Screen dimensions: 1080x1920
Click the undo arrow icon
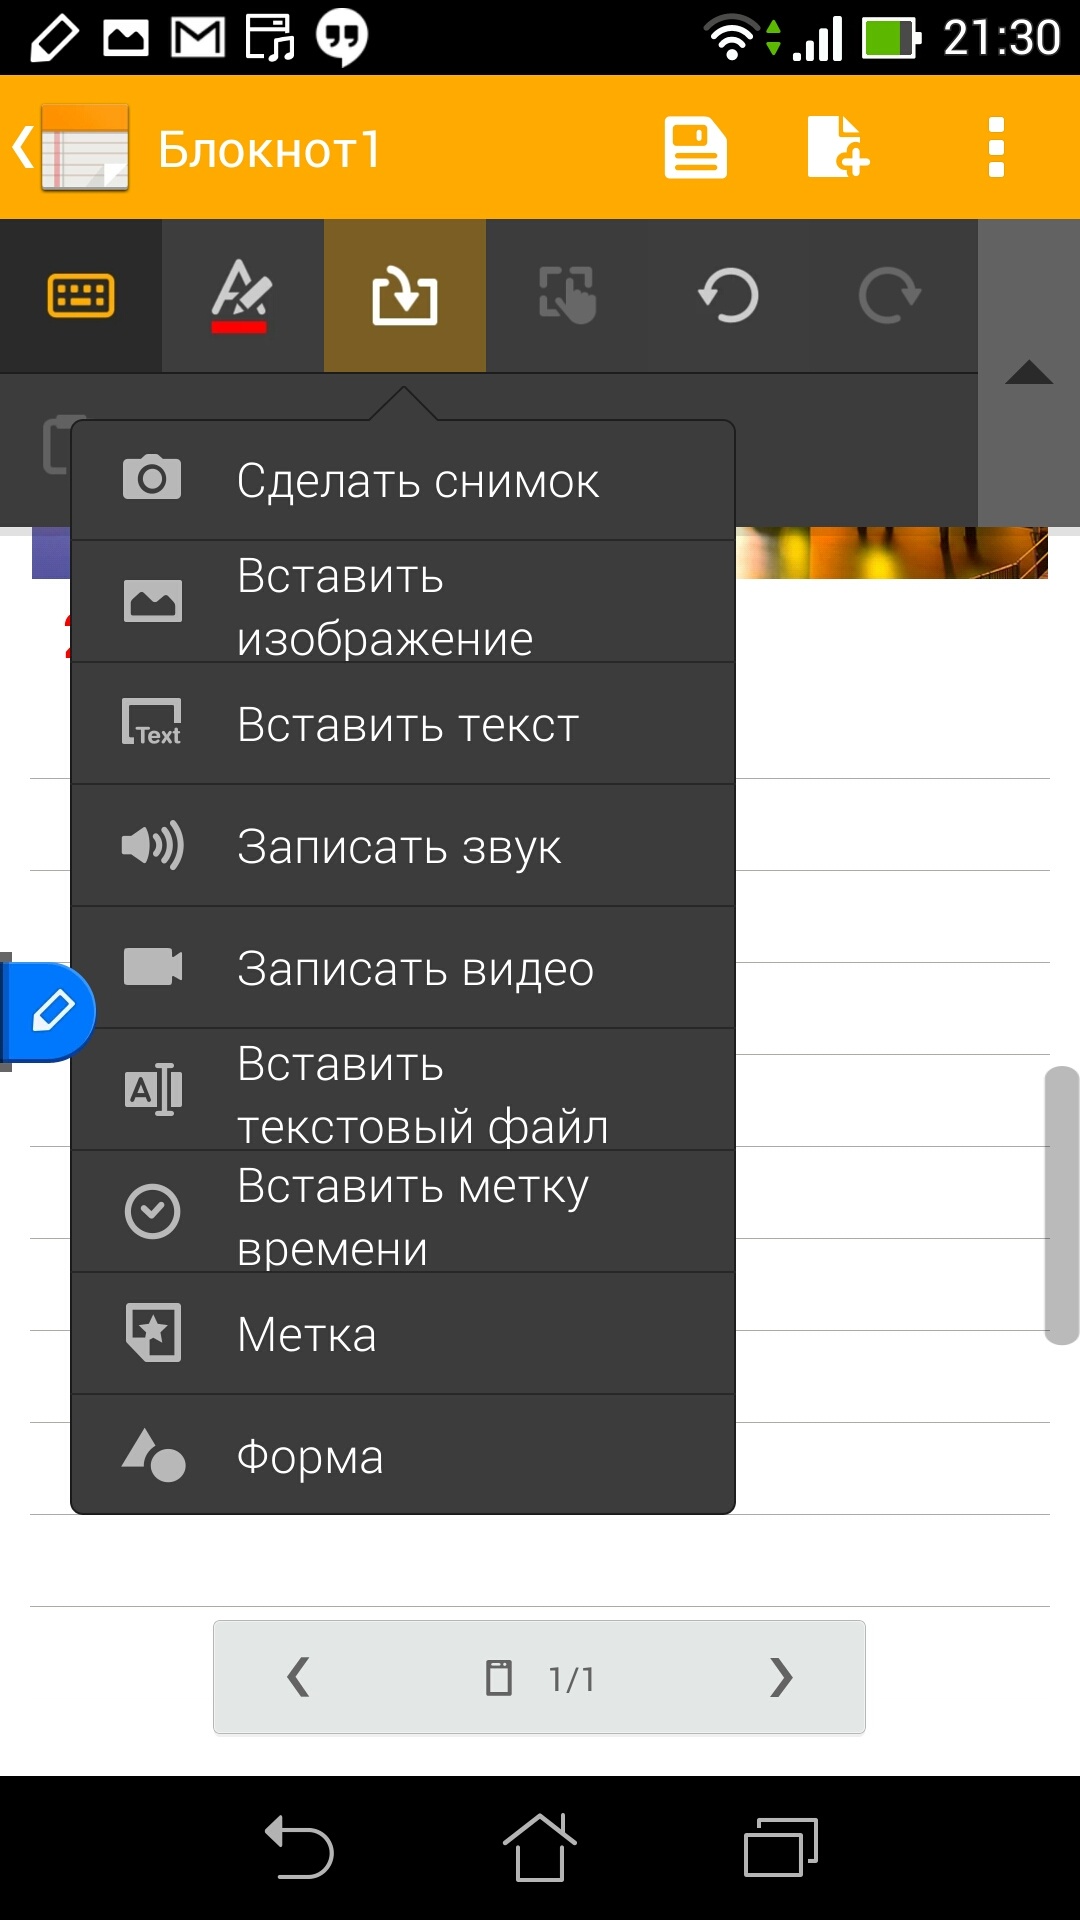[728, 296]
